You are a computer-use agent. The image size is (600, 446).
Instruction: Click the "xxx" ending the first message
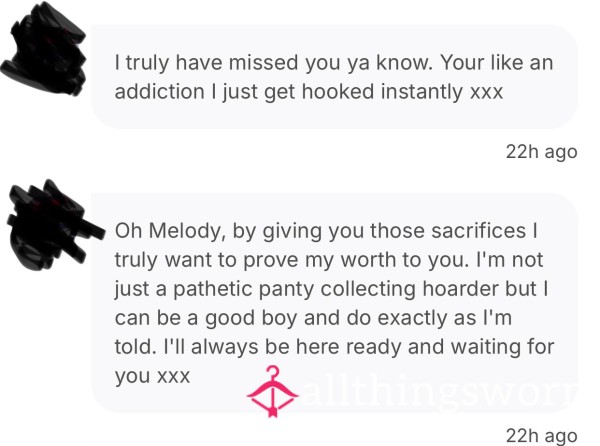pyautogui.click(x=486, y=93)
